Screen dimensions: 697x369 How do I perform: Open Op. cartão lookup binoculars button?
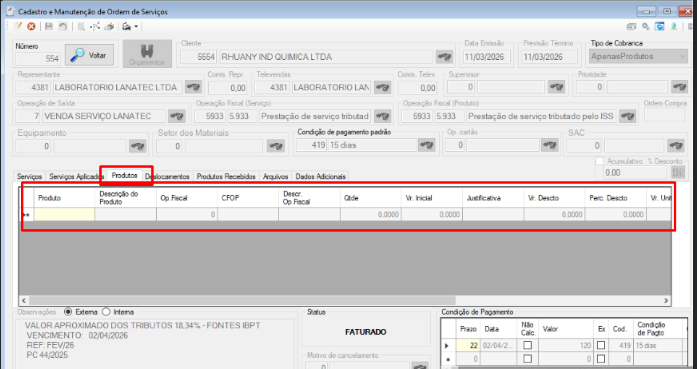point(549,145)
